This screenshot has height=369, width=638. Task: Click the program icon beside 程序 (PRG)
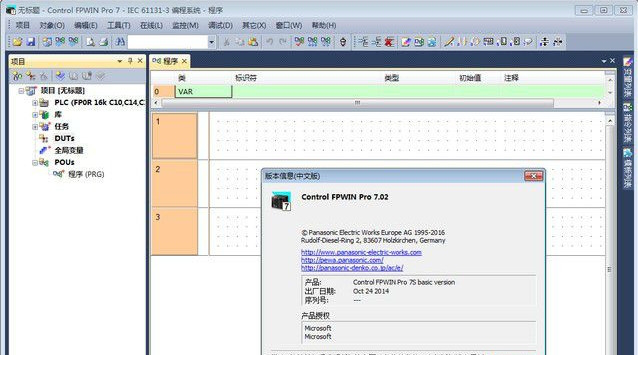(x=59, y=174)
